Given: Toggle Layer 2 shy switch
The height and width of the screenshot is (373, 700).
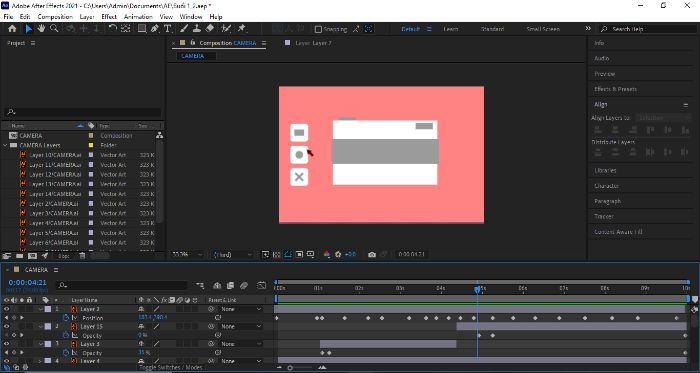Looking at the screenshot, I should pyautogui.click(x=142, y=309).
